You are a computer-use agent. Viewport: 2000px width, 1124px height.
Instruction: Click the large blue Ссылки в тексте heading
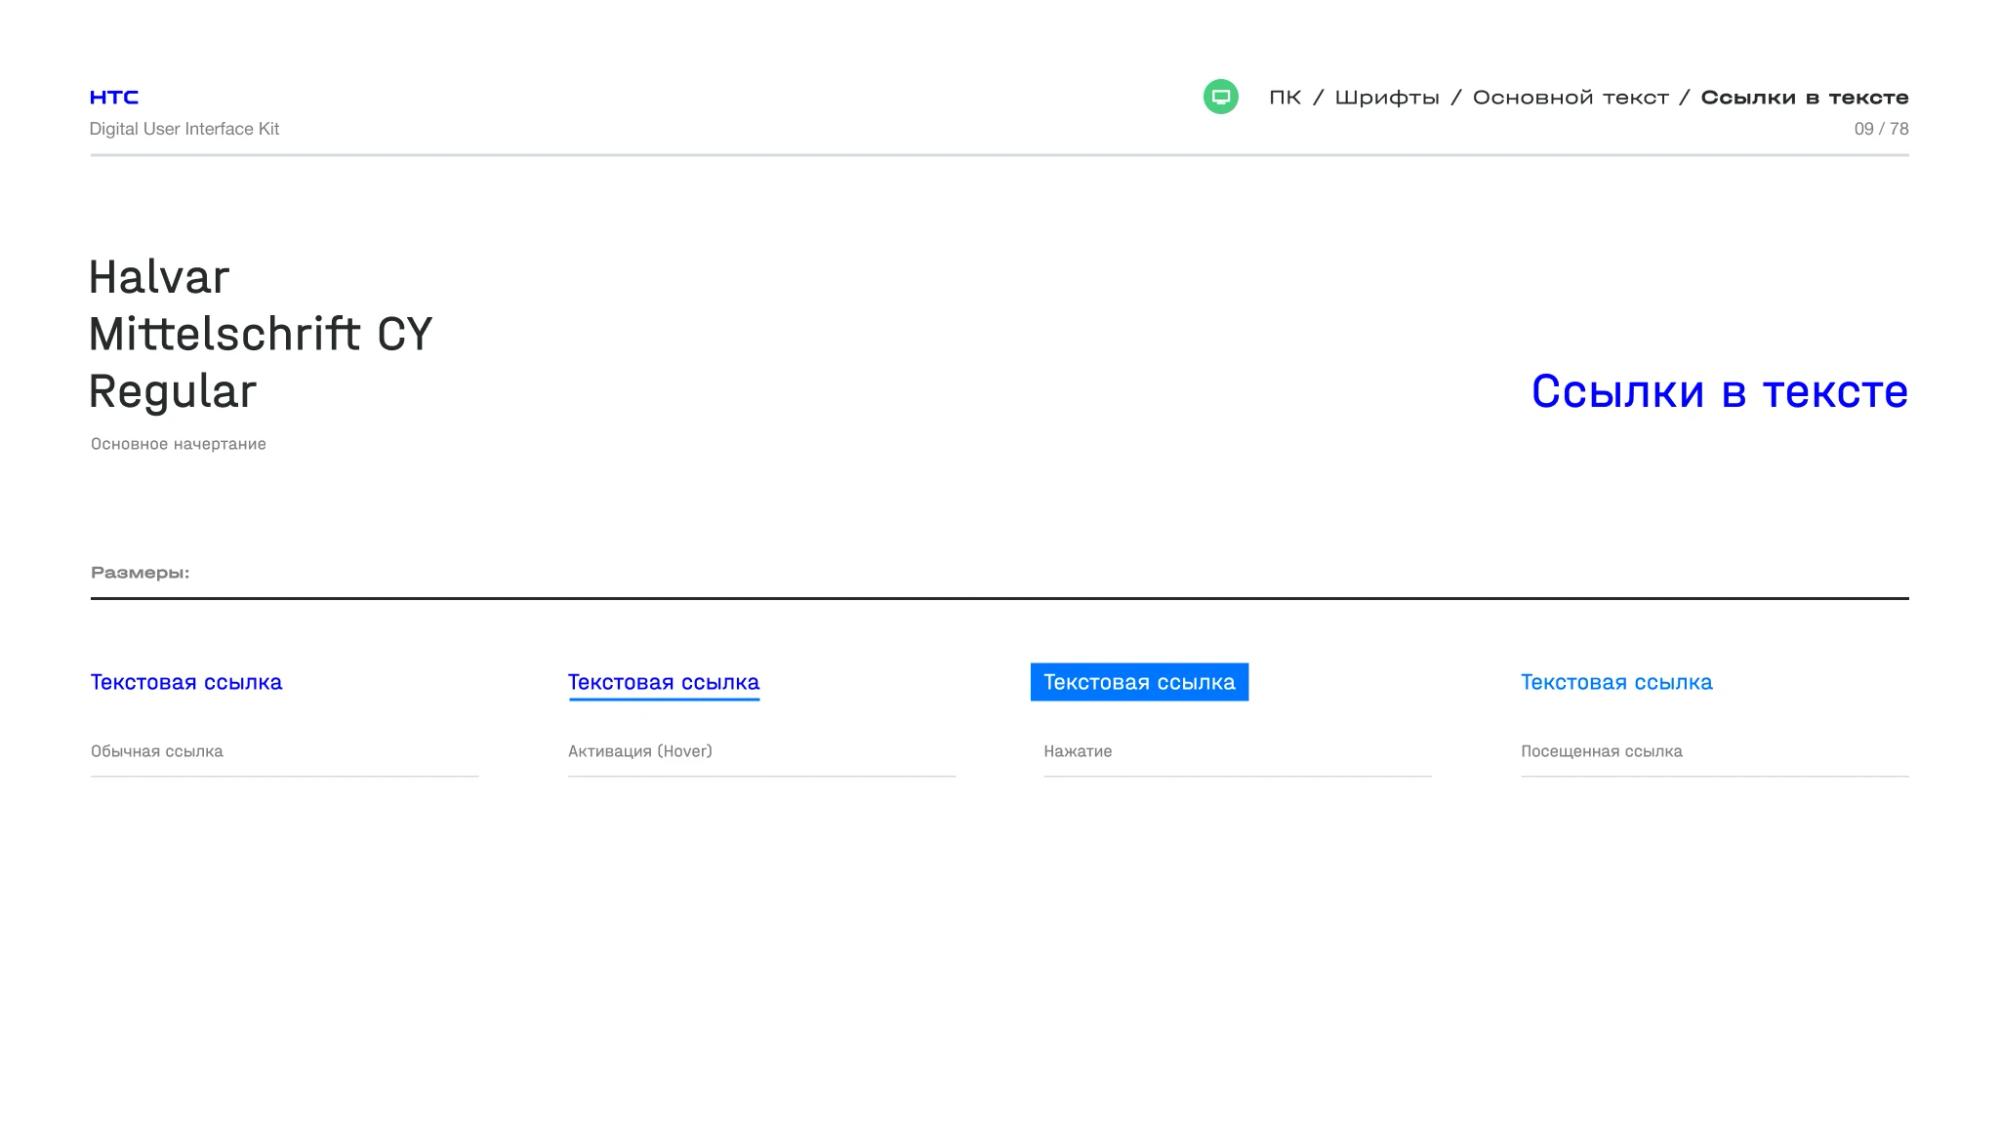[x=1719, y=391]
